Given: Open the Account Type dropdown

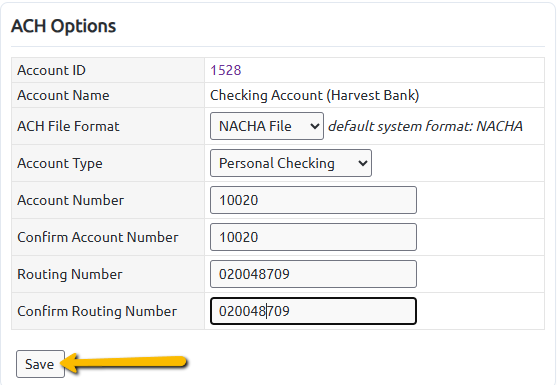Looking at the screenshot, I should 291,163.
